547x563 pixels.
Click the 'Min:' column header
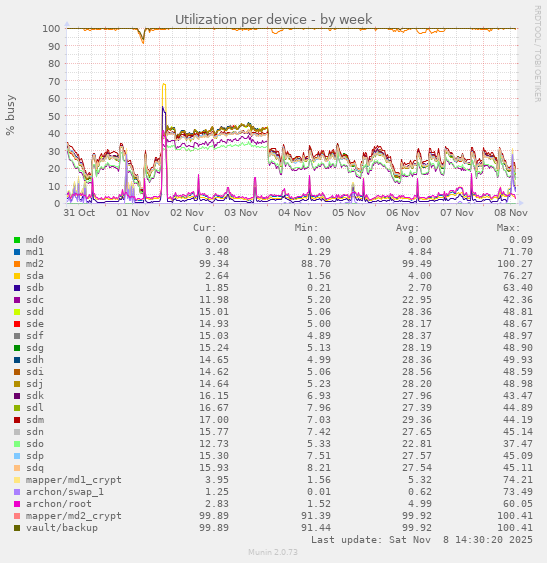(x=306, y=228)
